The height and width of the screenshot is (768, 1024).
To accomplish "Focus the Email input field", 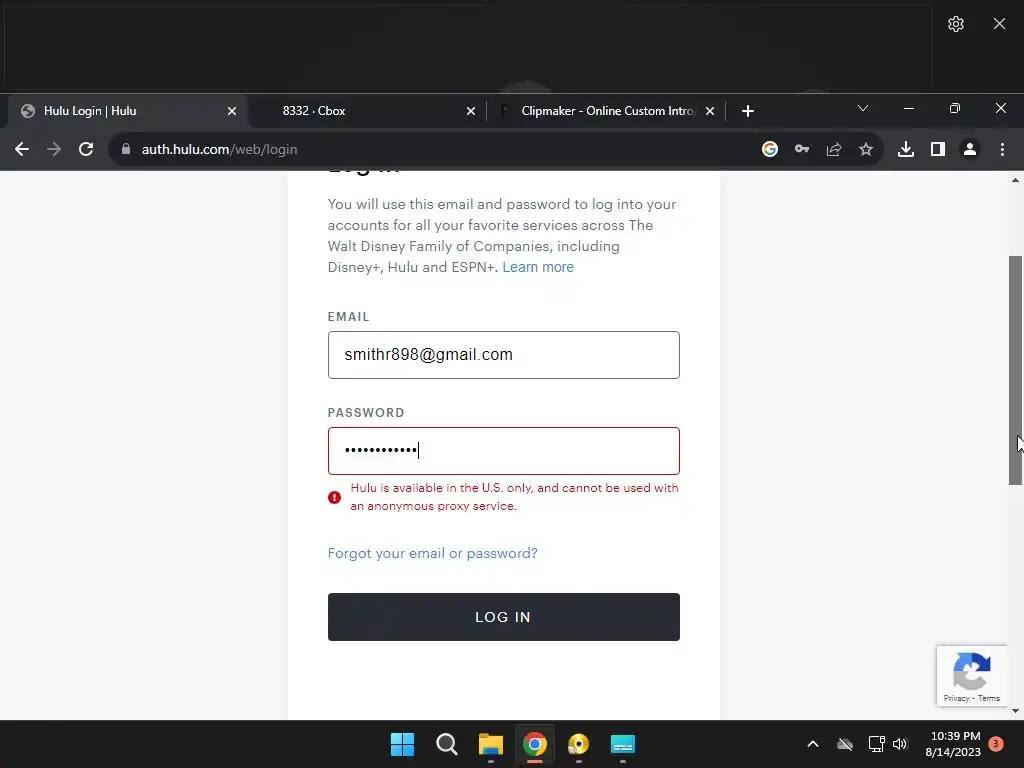I will (504, 355).
